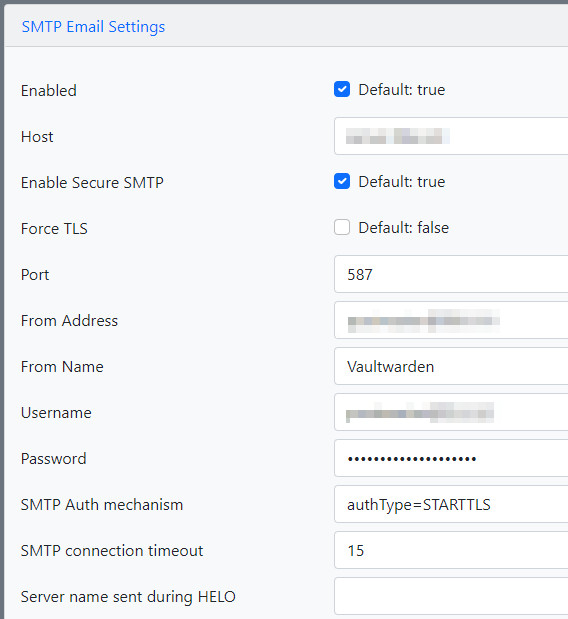Image resolution: width=568 pixels, height=619 pixels.
Task: Click the 'Default: true' text beside Enabled
Action: pos(401,90)
